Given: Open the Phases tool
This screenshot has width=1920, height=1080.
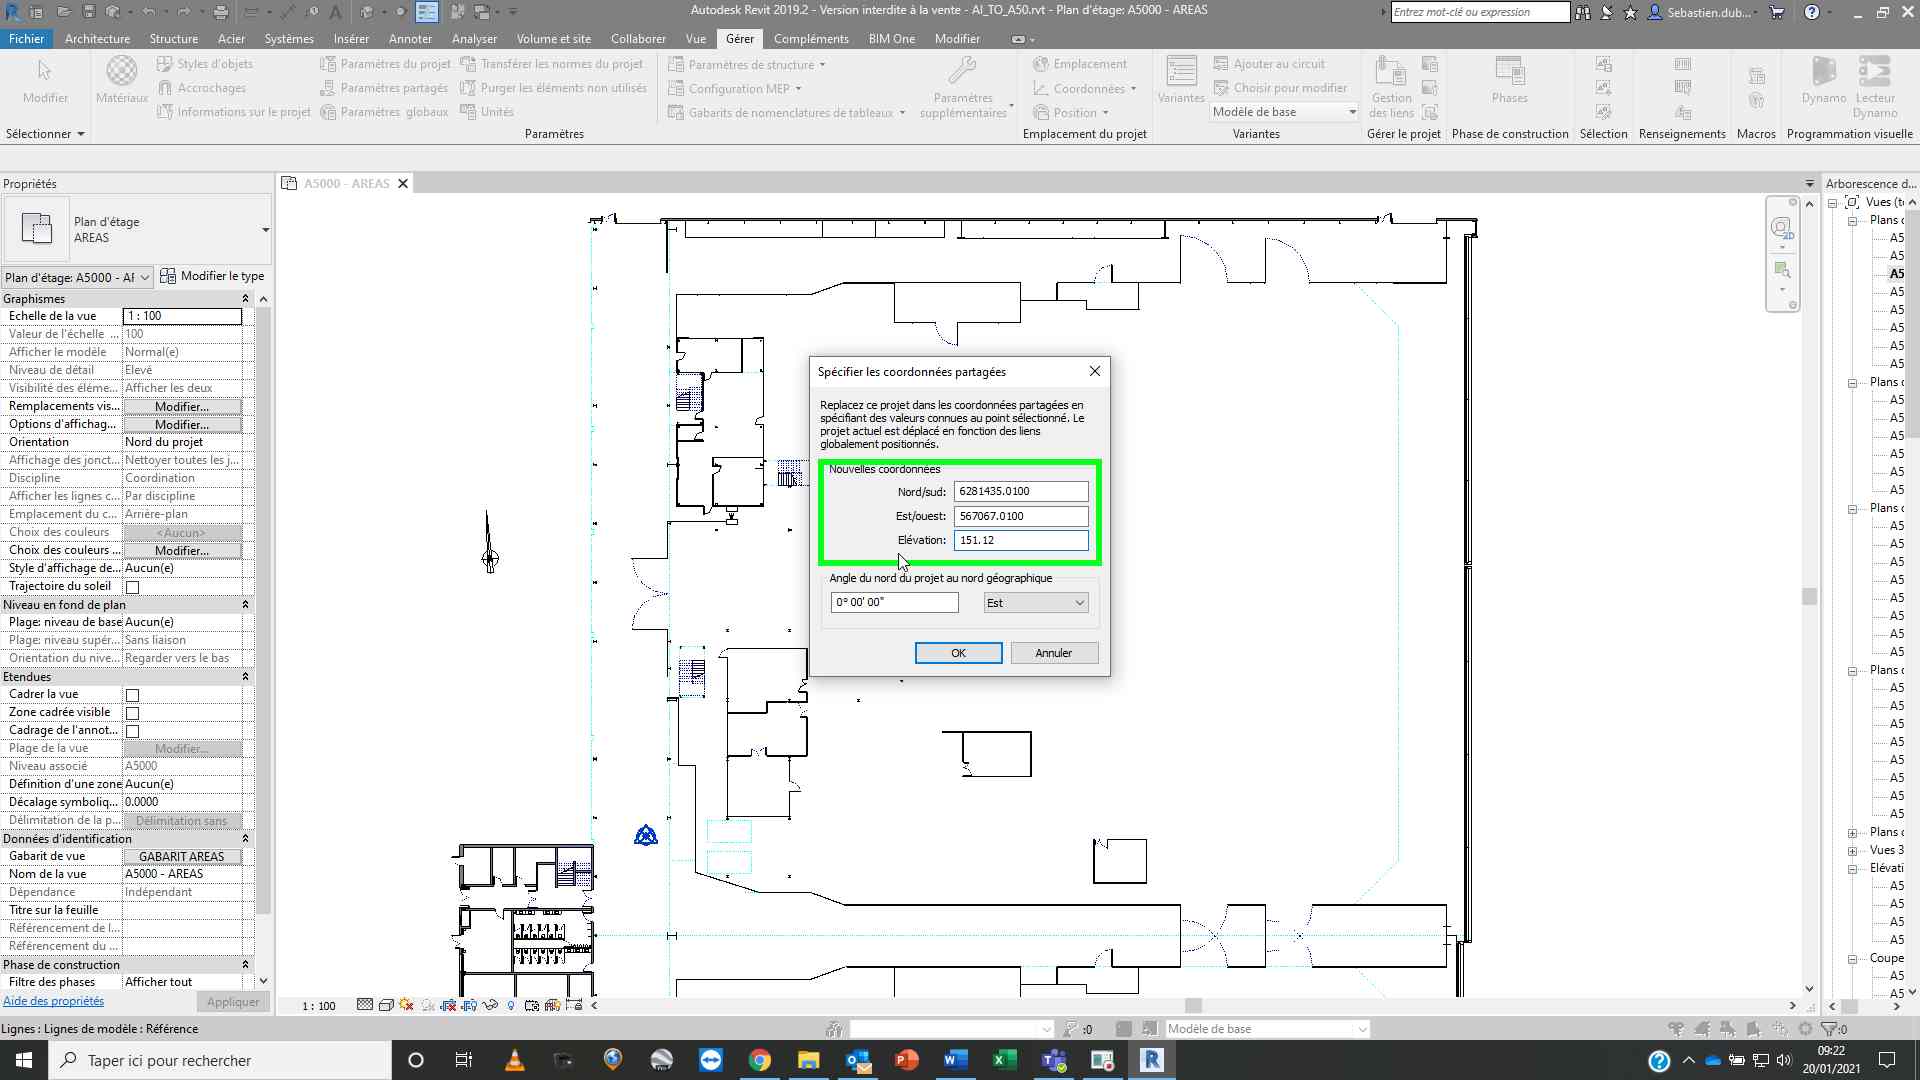Looking at the screenshot, I should pos(1509,79).
